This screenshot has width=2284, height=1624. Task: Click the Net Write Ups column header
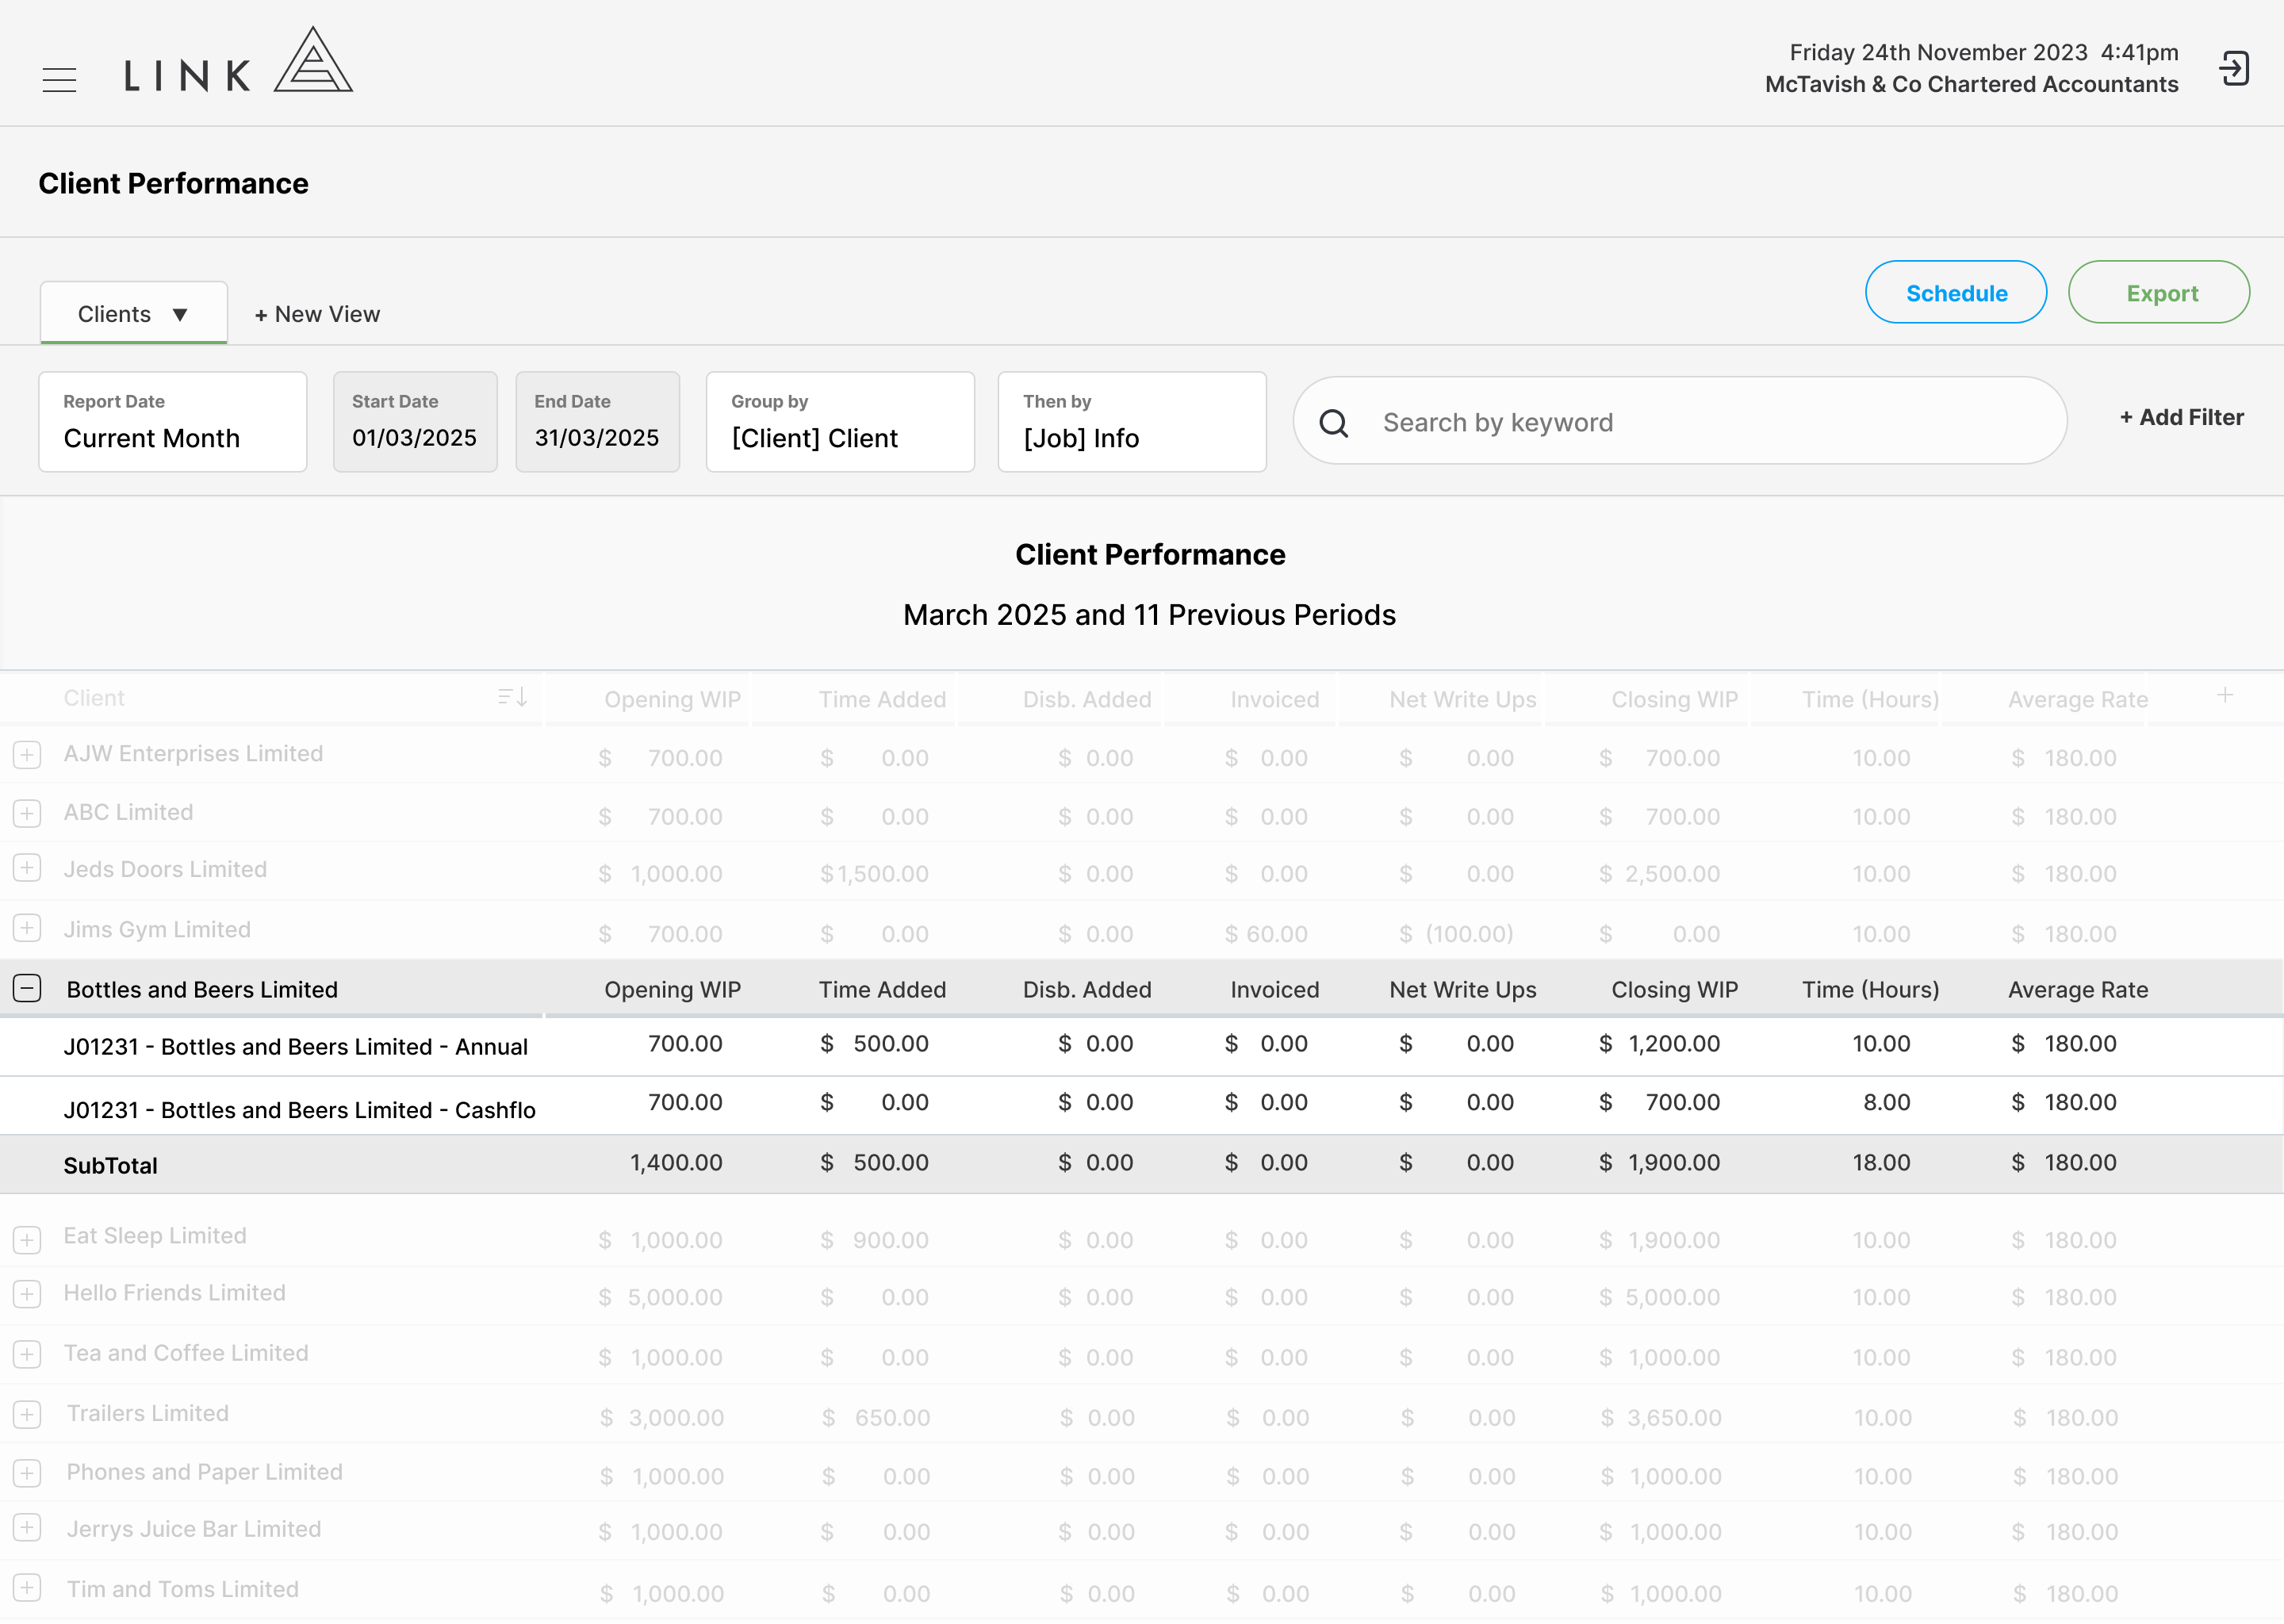point(1462,699)
